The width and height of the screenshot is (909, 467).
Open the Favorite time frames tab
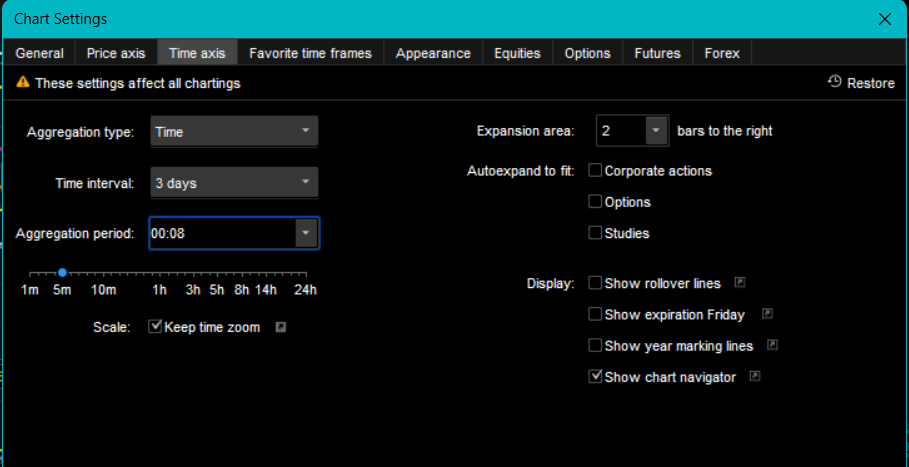coord(310,53)
